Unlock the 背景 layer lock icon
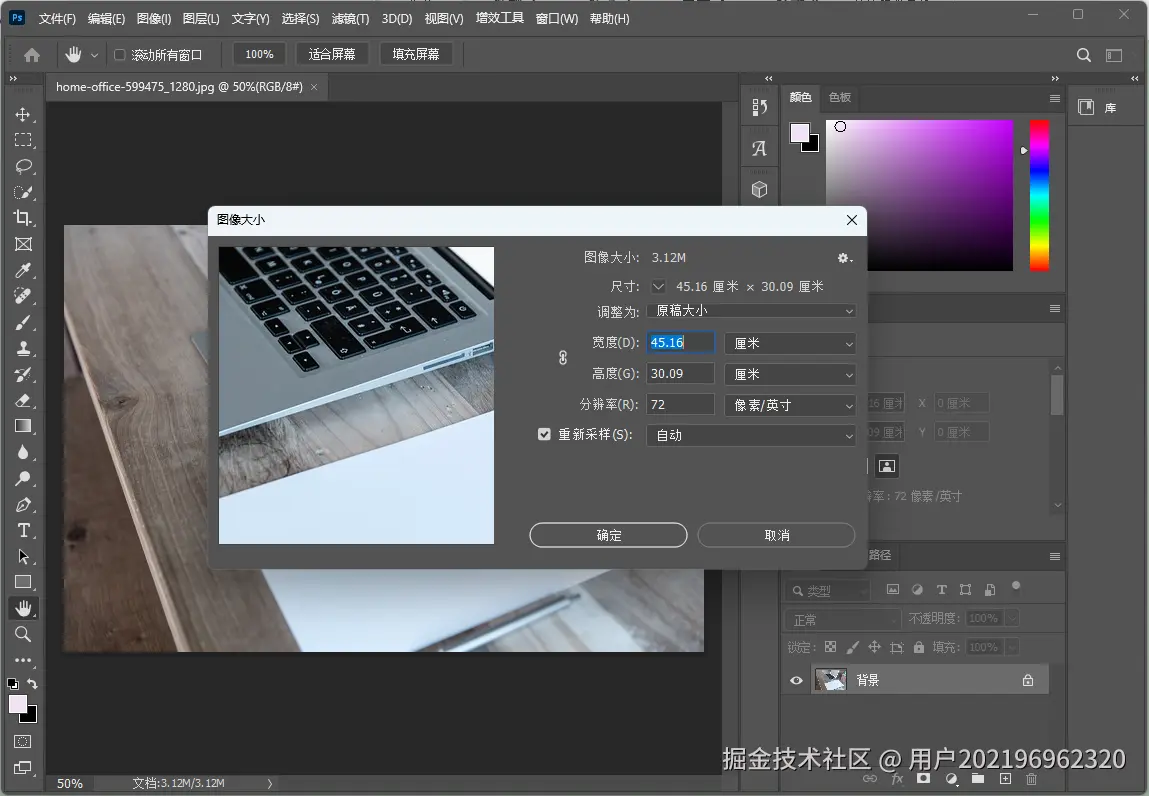Image resolution: width=1149 pixels, height=796 pixels. click(x=1027, y=680)
